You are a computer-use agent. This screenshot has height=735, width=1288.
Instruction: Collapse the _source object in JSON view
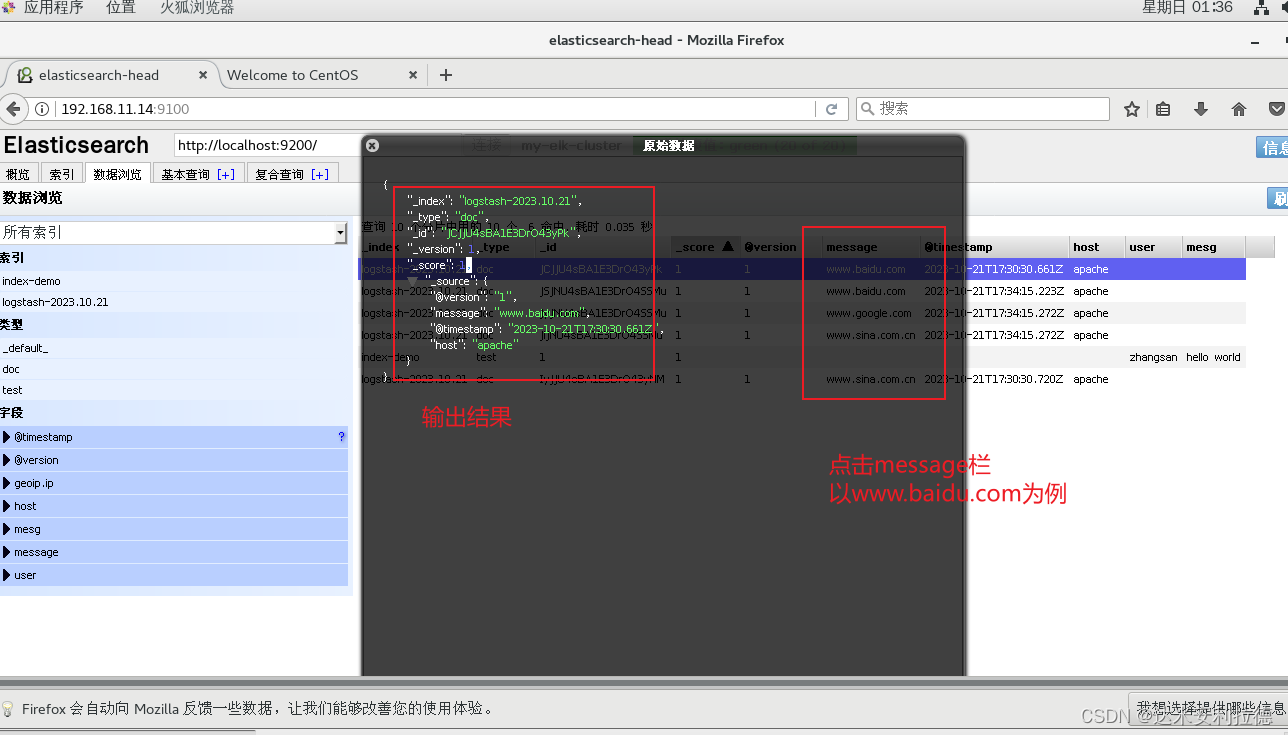(x=413, y=281)
